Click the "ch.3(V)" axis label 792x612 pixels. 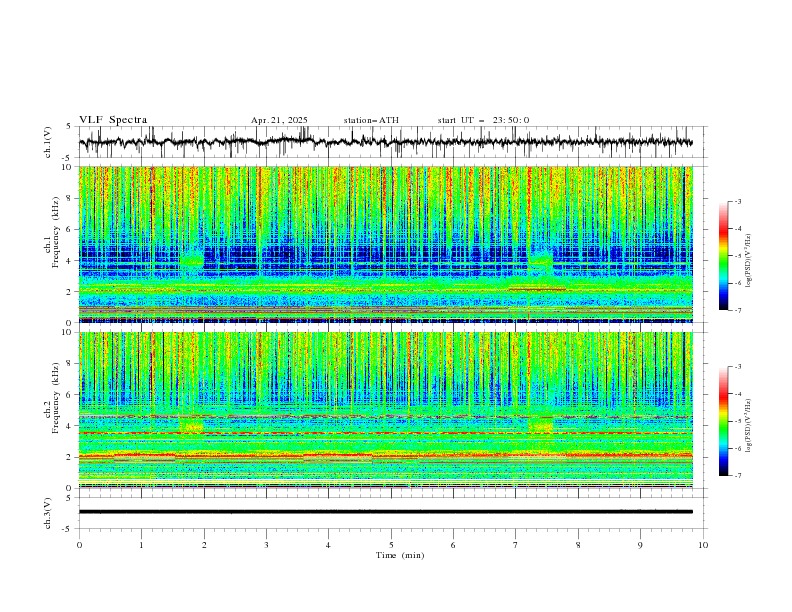point(48,513)
